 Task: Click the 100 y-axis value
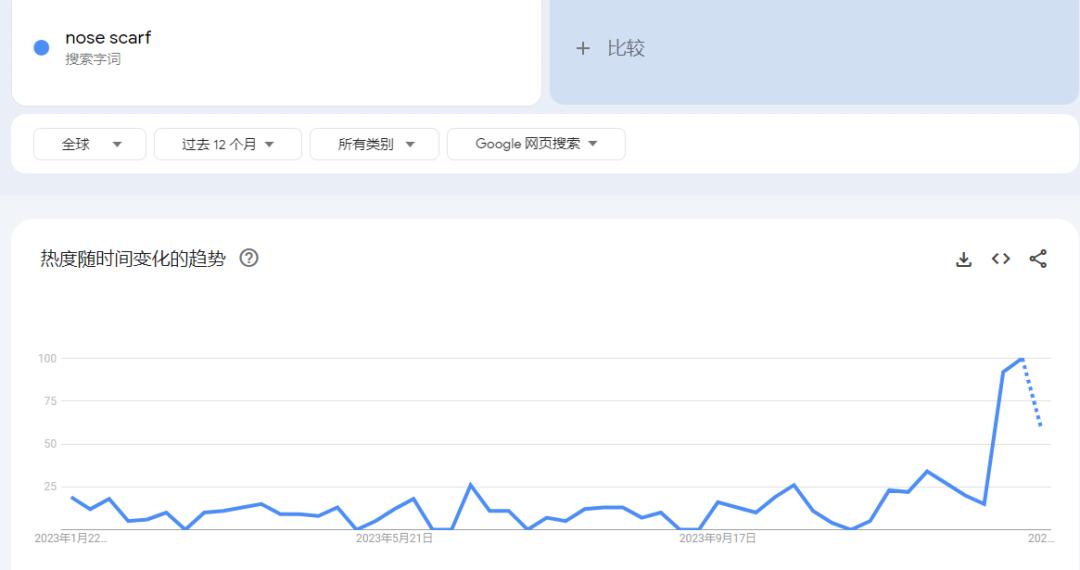pyautogui.click(x=48, y=358)
